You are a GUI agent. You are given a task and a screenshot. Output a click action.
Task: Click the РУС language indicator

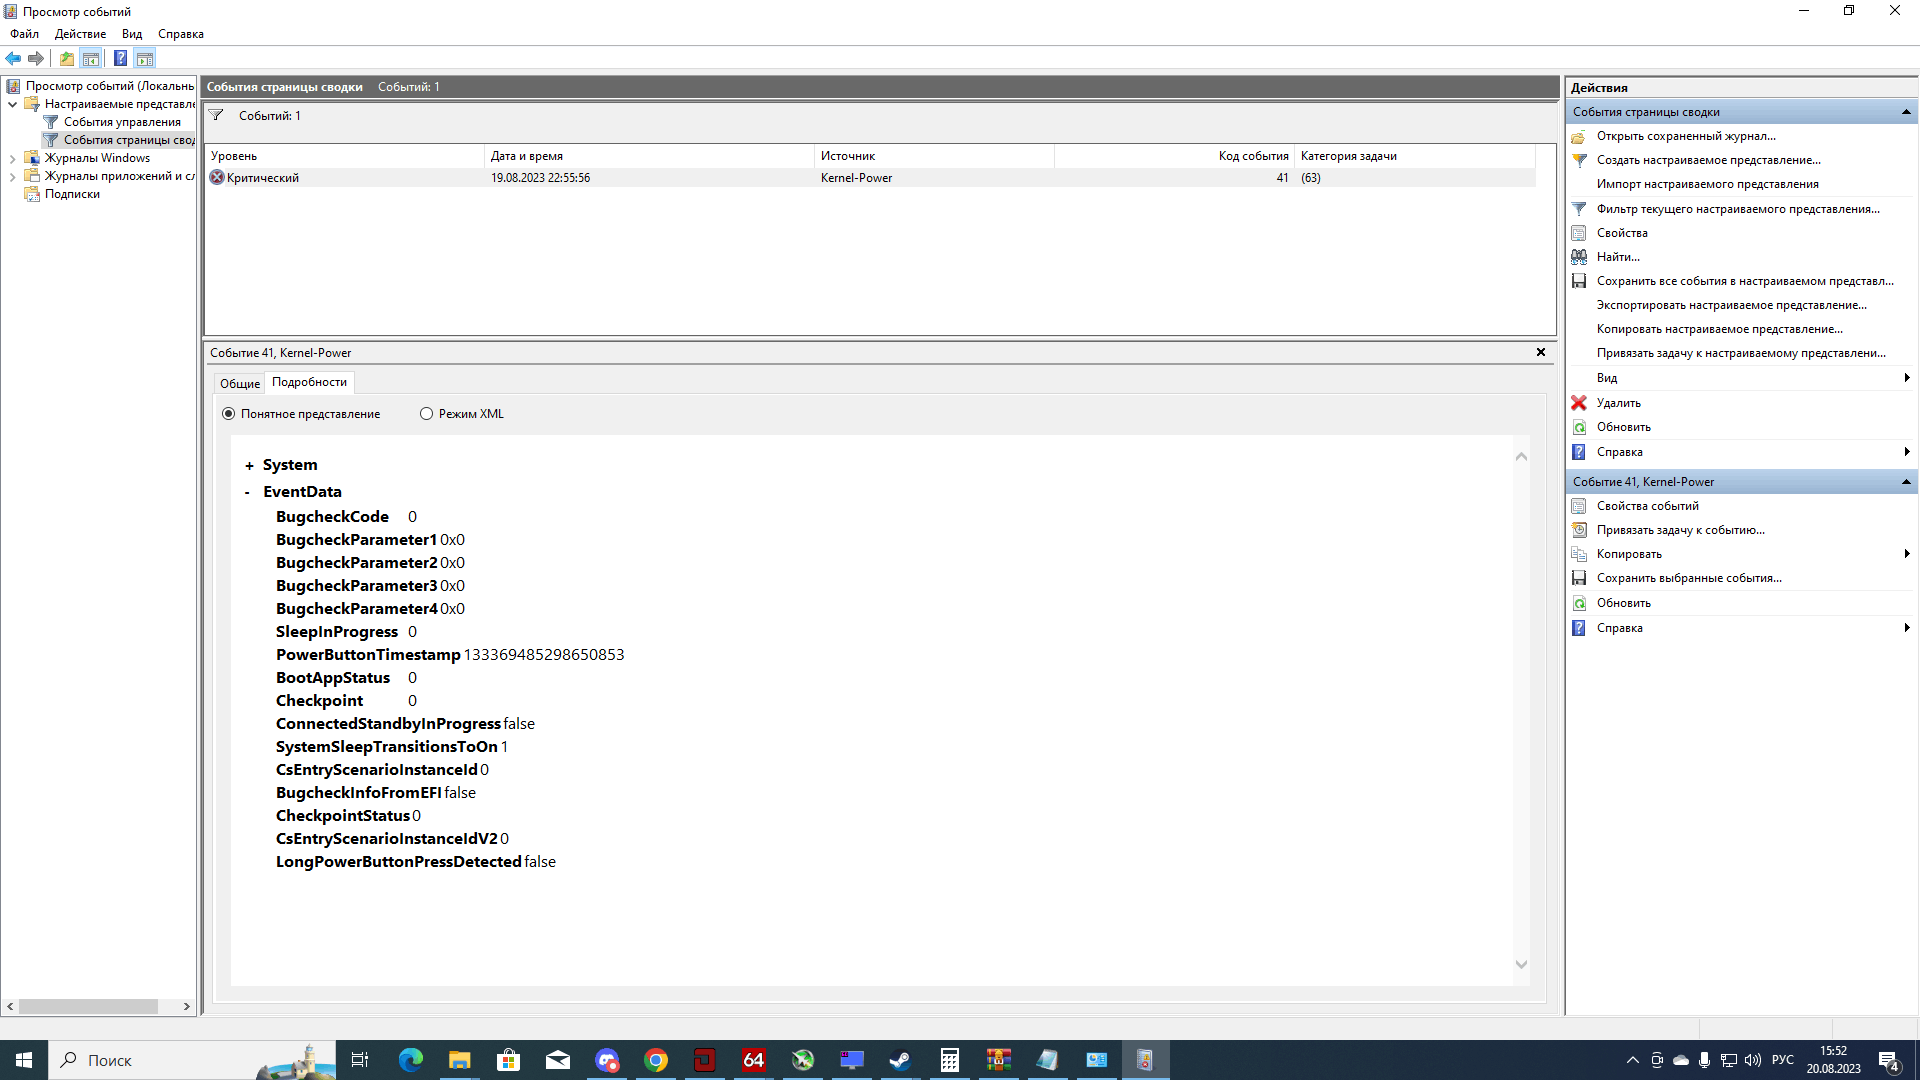(x=1783, y=1060)
